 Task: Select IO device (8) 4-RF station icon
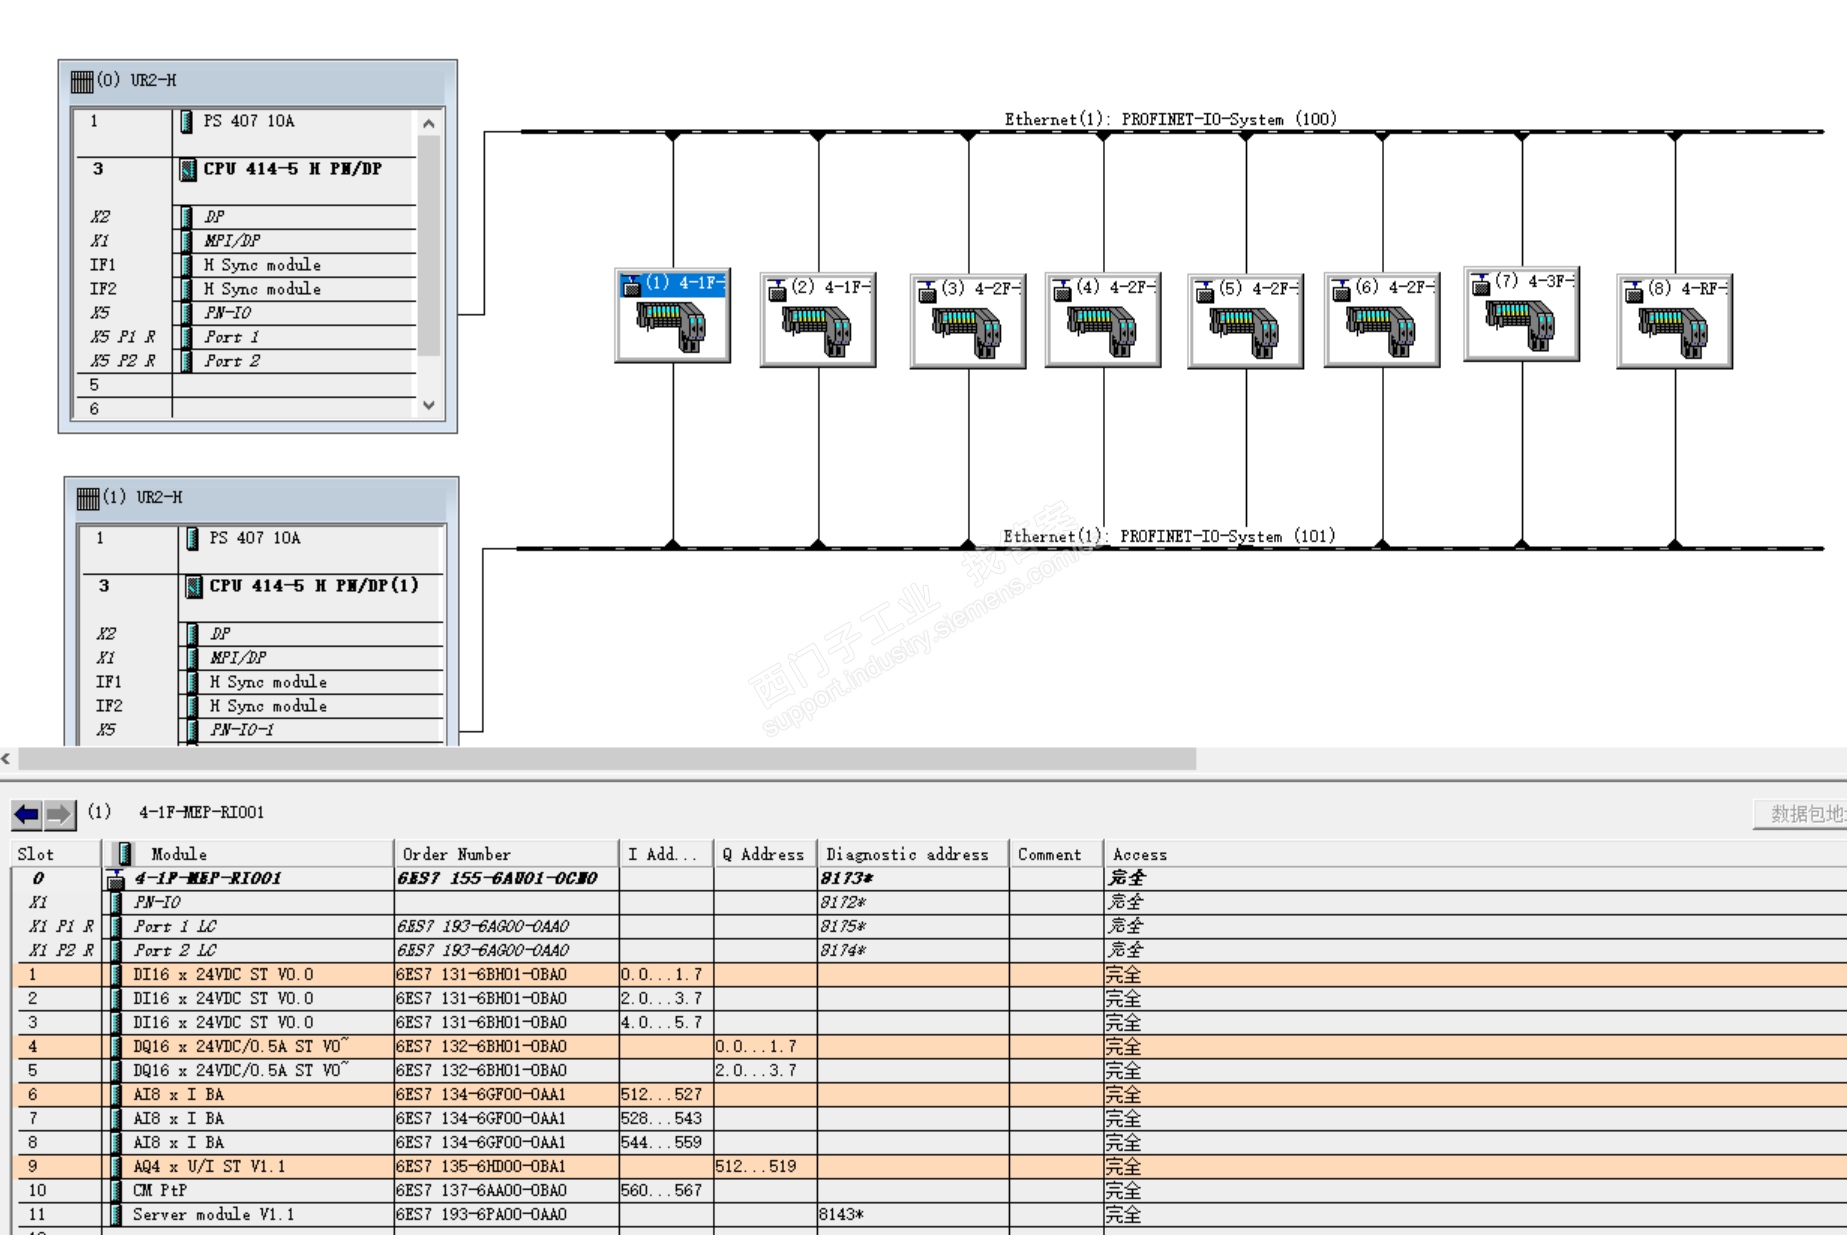pos(1674,321)
